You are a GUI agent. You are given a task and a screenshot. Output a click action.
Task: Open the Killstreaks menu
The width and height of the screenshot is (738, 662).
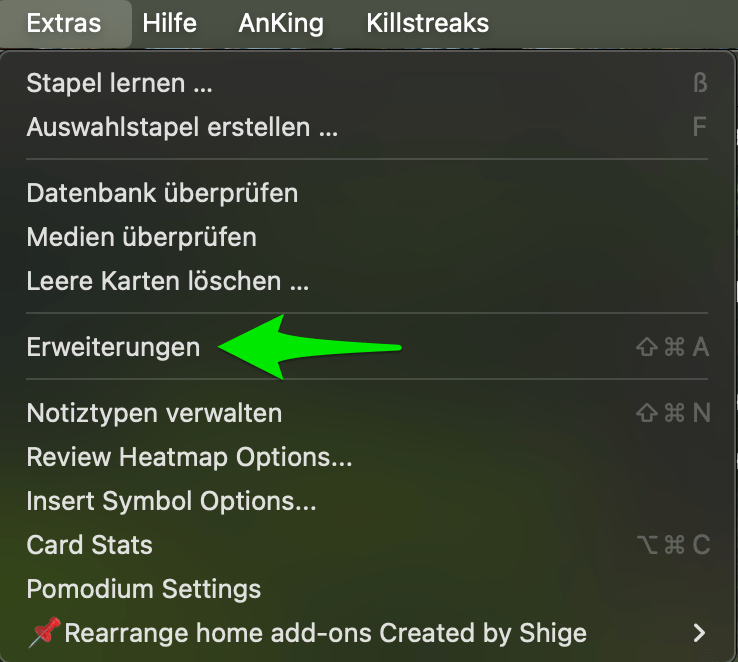coord(427,22)
